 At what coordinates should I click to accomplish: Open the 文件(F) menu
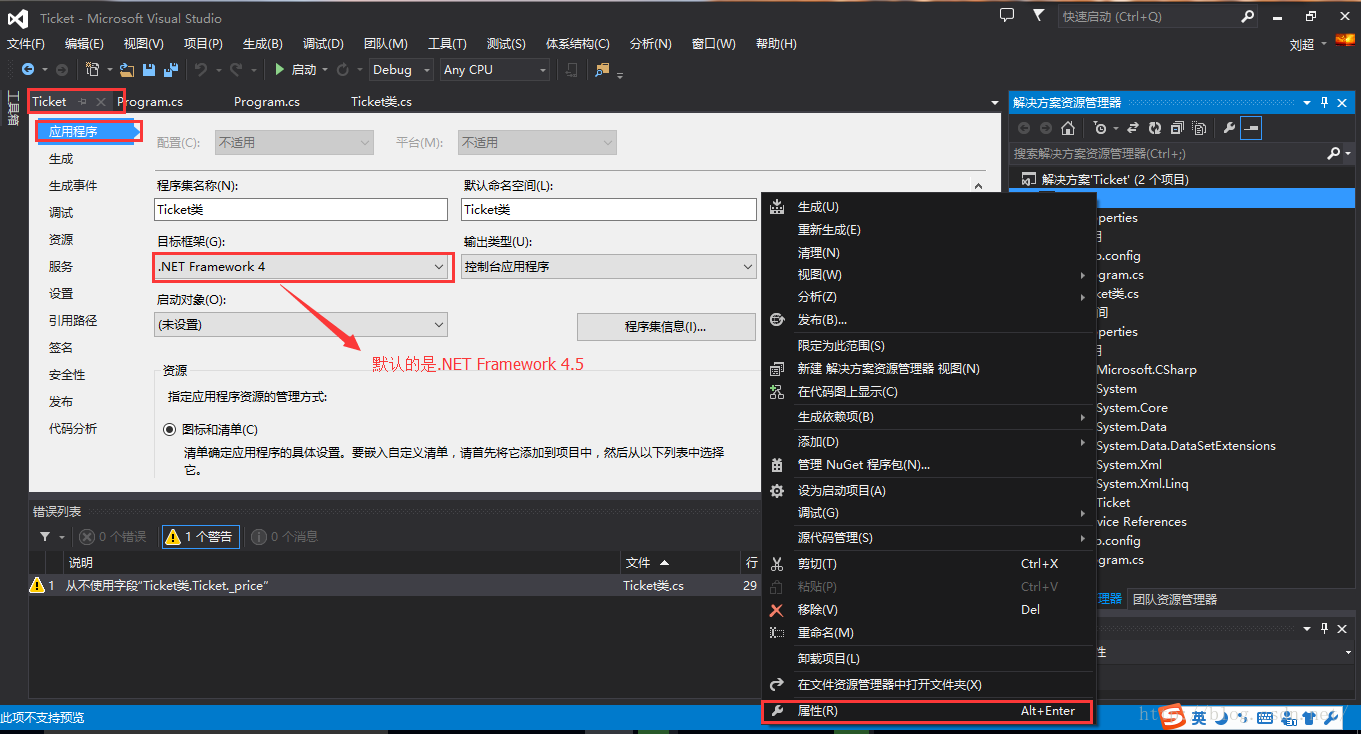(26, 44)
